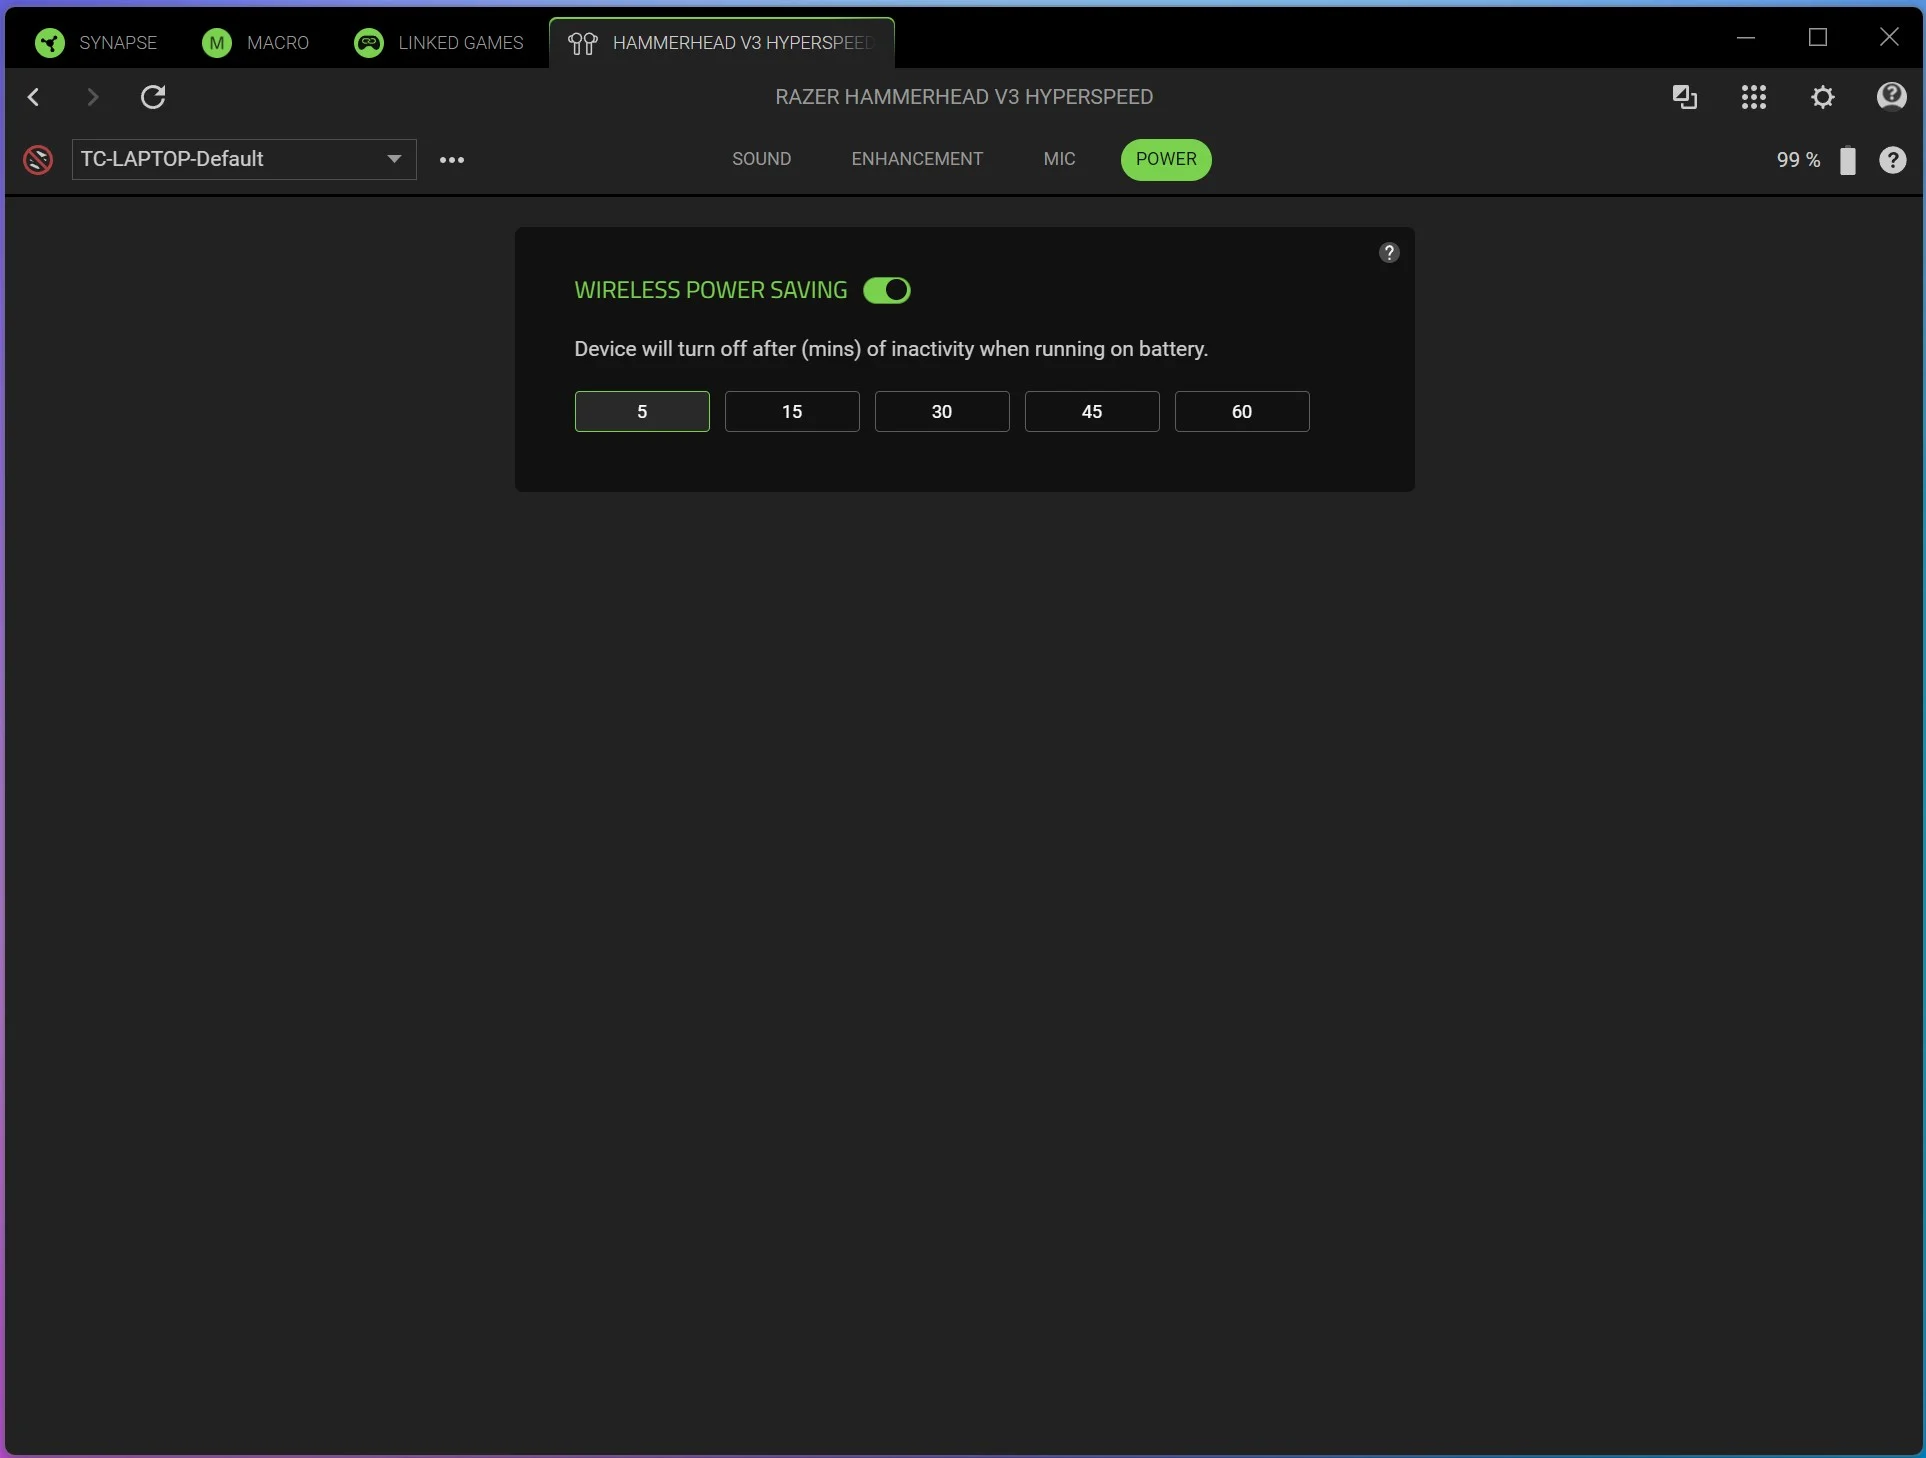
Task: Open the switch window icon
Action: (x=1685, y=97)
